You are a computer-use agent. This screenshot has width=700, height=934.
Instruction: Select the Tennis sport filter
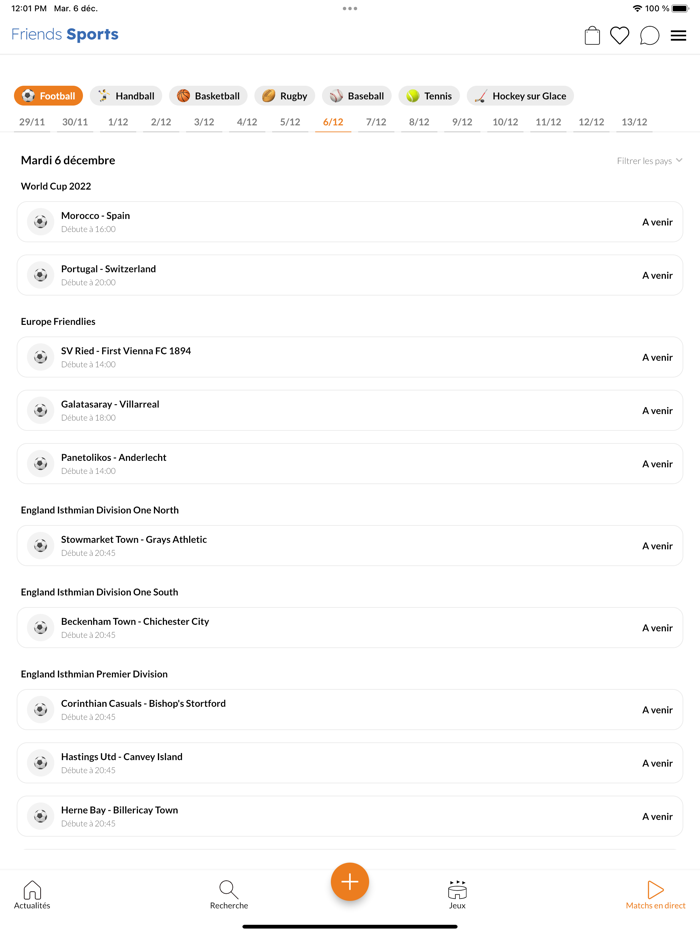[x=429, y=96]
